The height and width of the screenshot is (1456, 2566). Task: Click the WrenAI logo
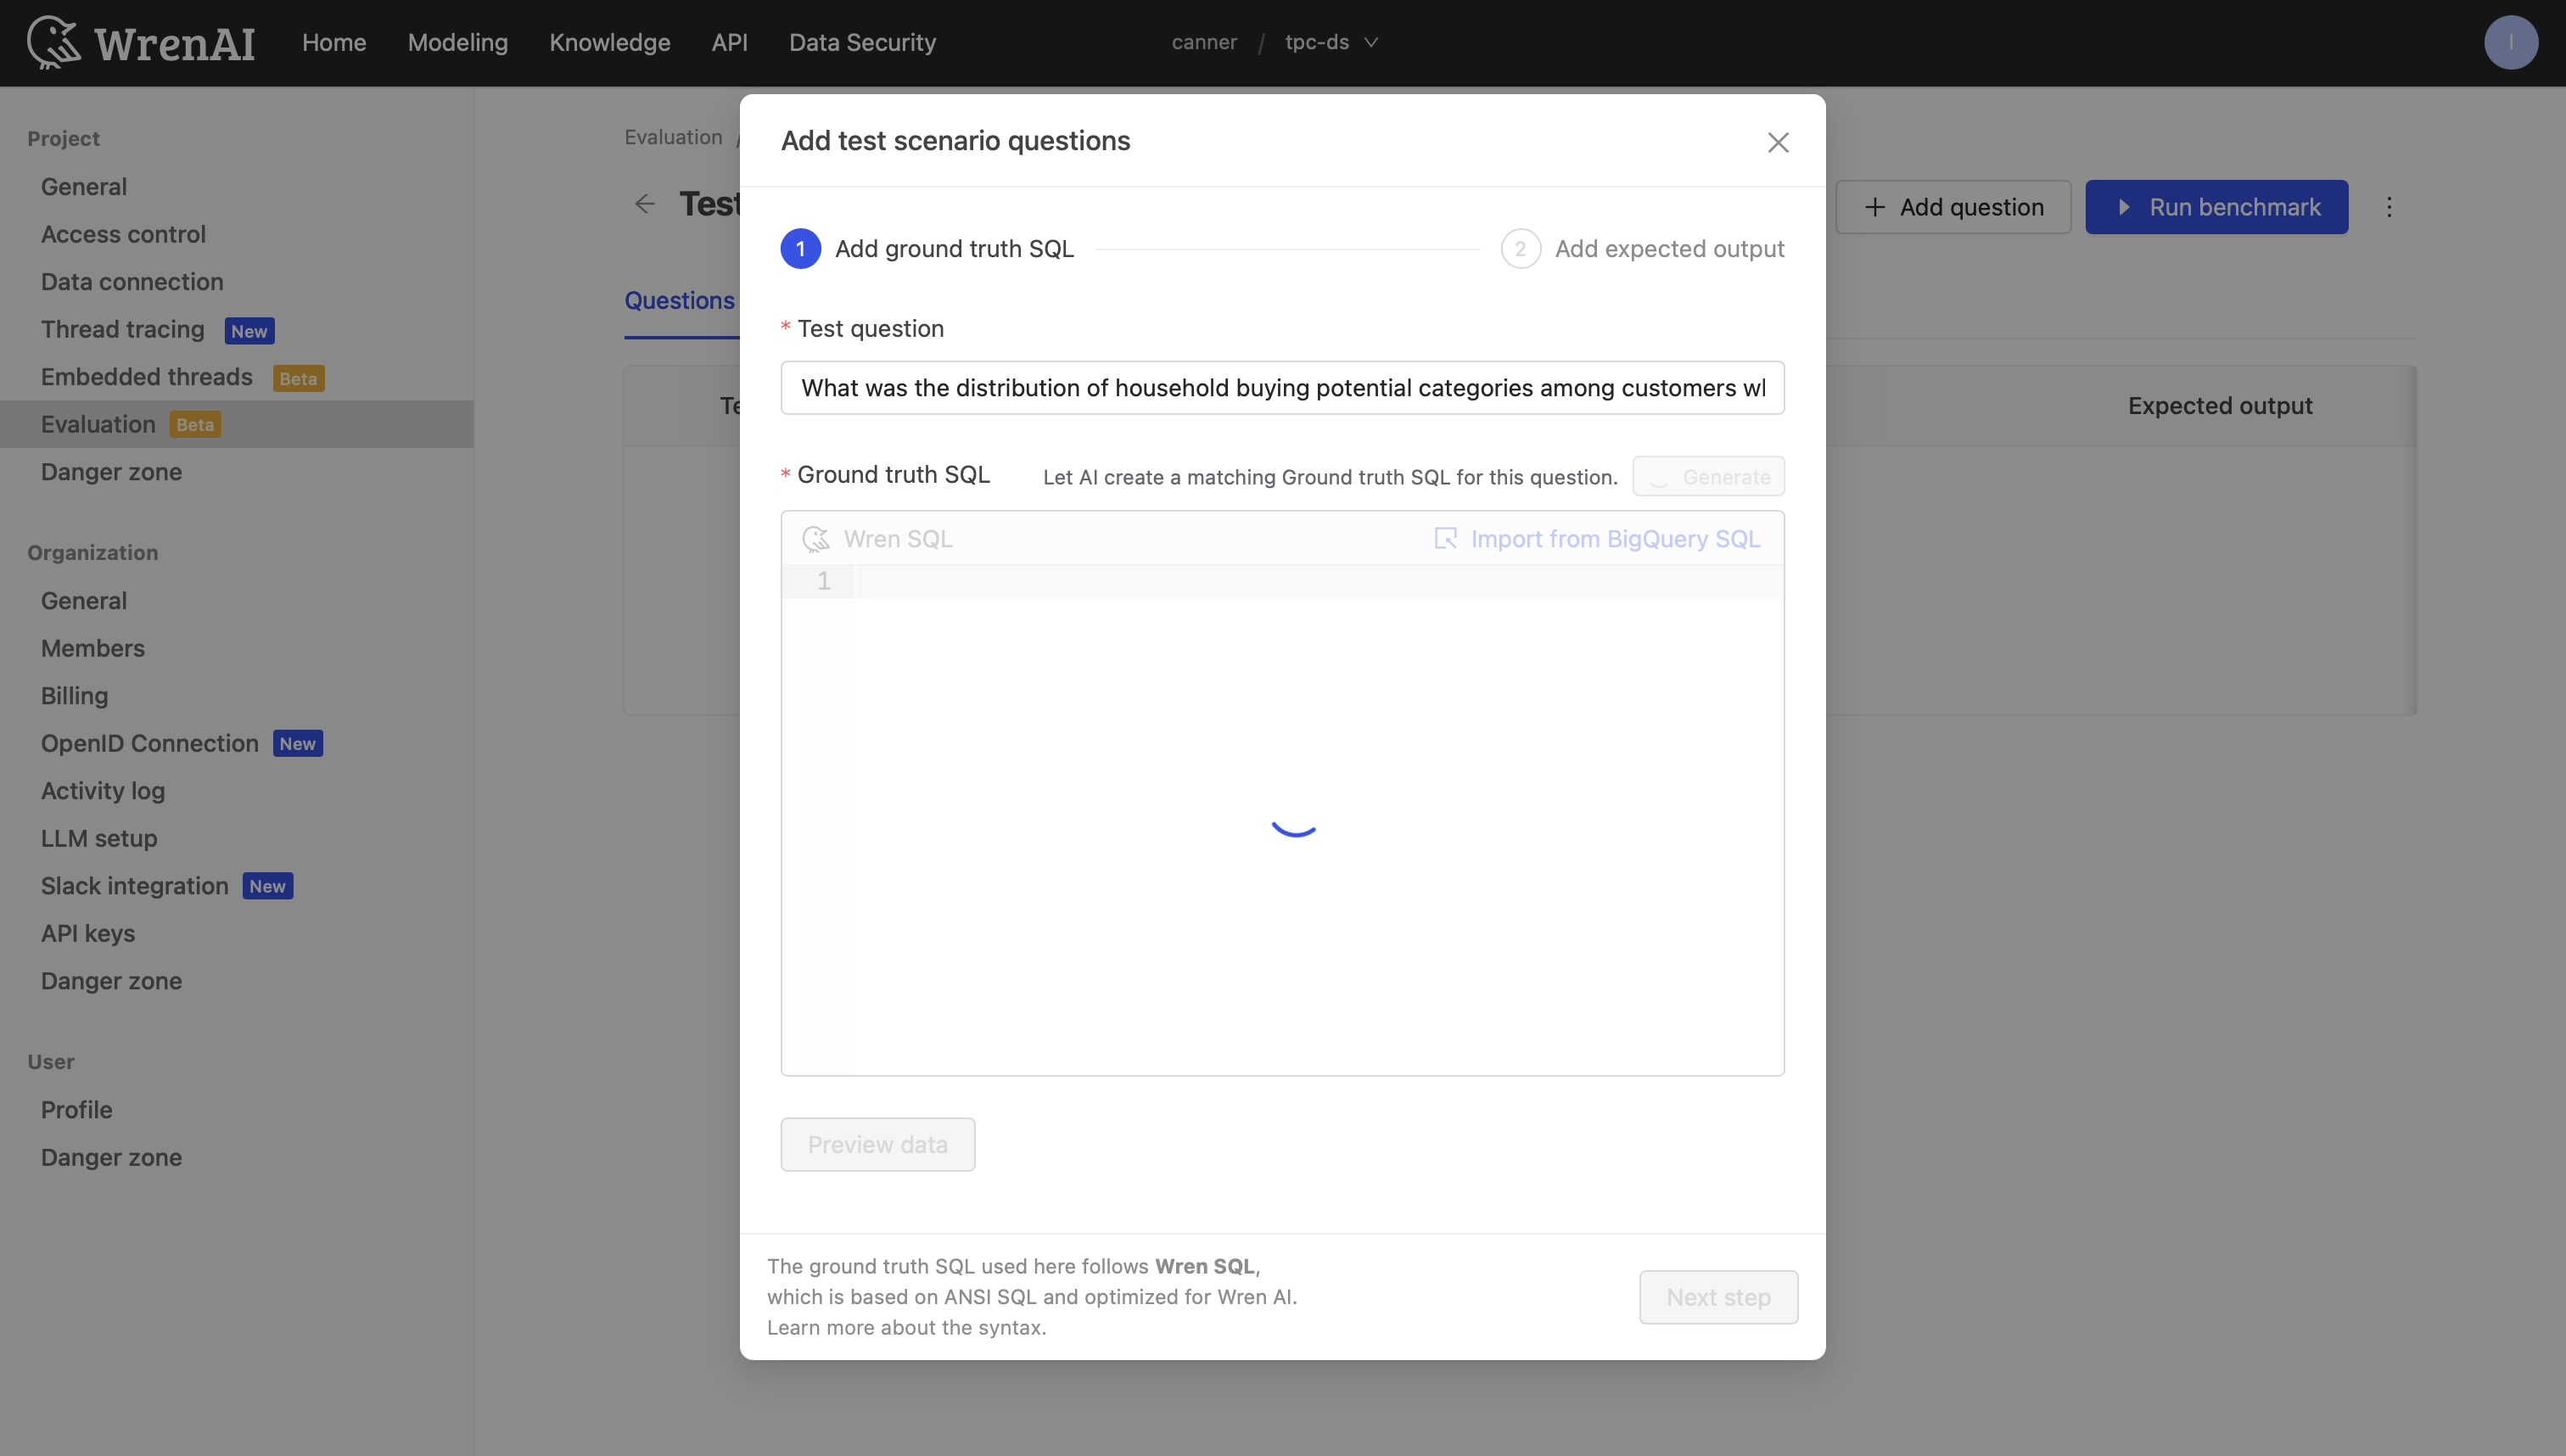[x=140, y=42]
